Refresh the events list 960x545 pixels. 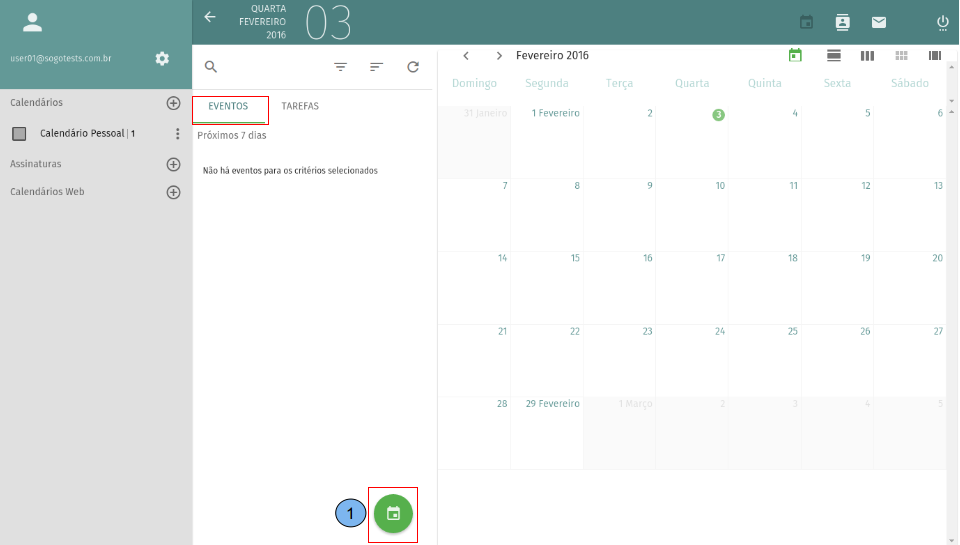coord(413,67)
